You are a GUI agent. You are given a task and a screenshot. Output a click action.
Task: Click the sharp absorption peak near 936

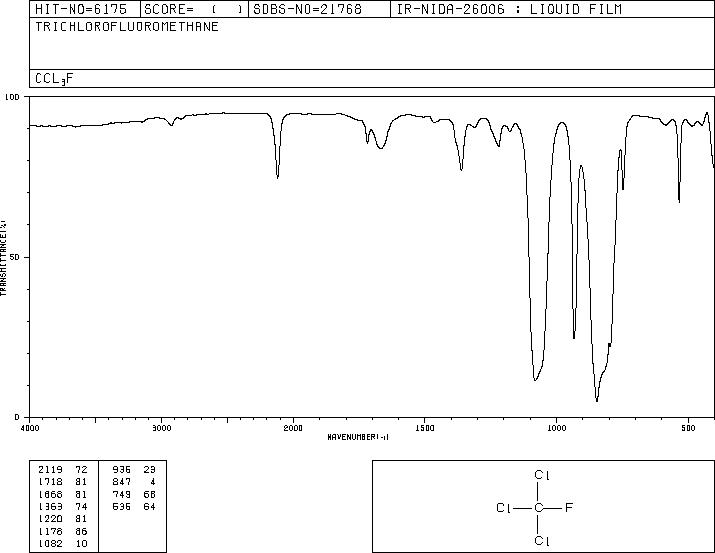tap(574, 337)
